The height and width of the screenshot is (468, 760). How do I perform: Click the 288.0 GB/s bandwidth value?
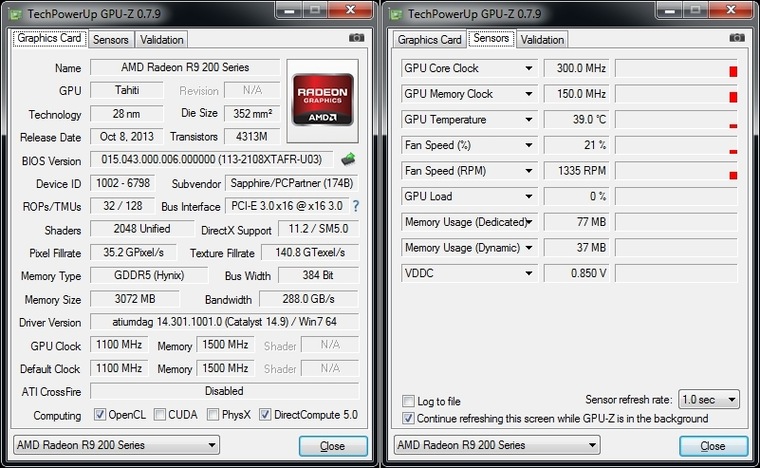pyautogui.click(x=309, y=299)
